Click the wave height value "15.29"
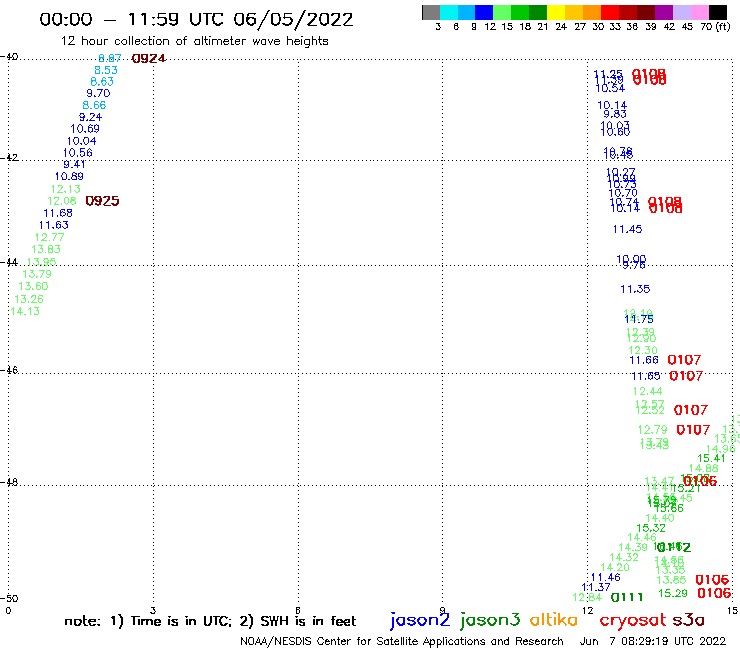The height and width of the screenshot is (650, 740). click(673, 593)
